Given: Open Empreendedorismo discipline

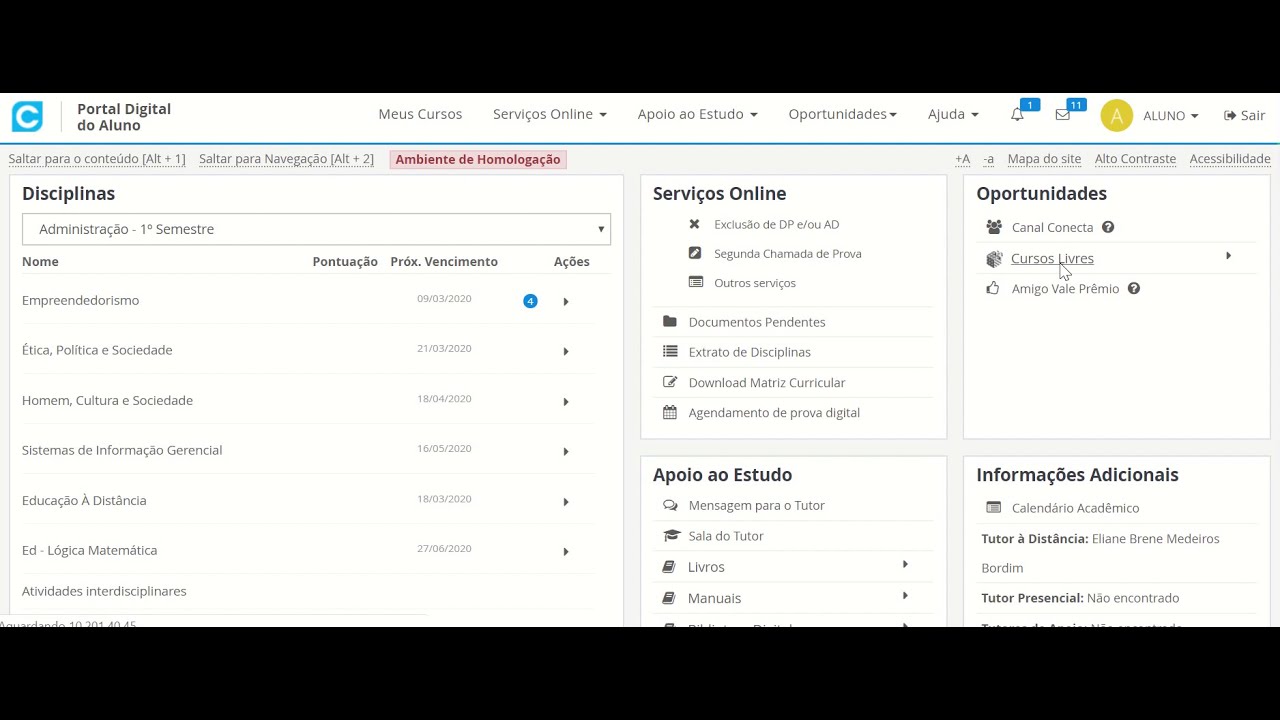Looking at the screenshot, I should 80,300.
